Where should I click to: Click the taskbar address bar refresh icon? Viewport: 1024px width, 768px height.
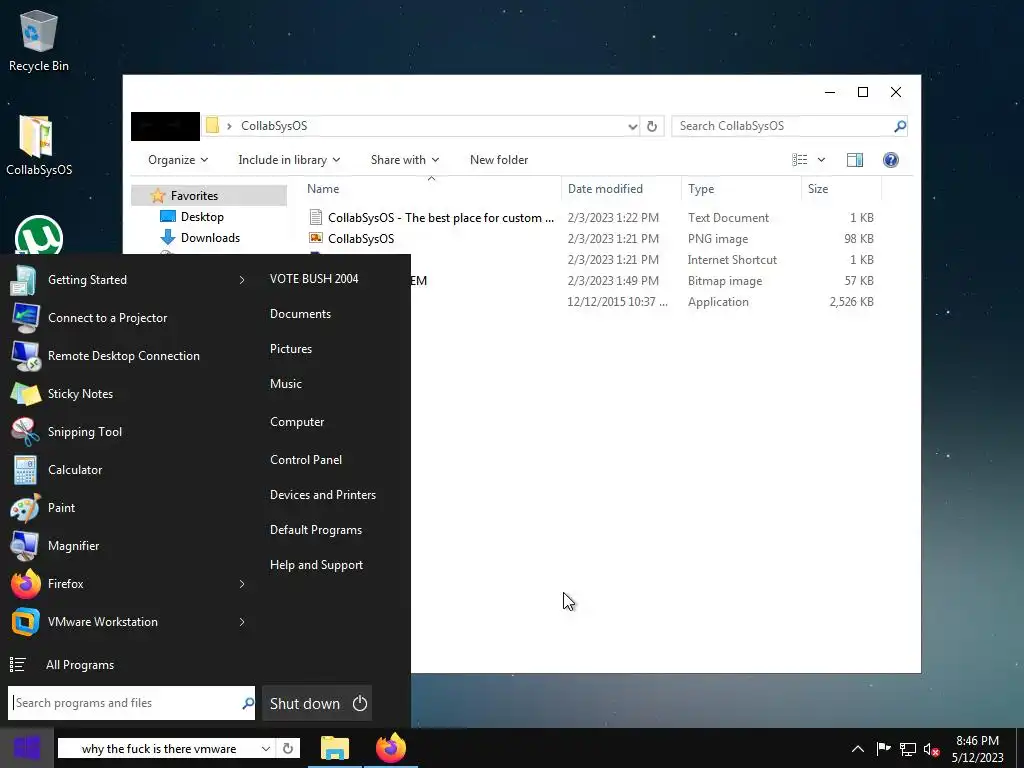pyautogui.click(x=287, y=748)
